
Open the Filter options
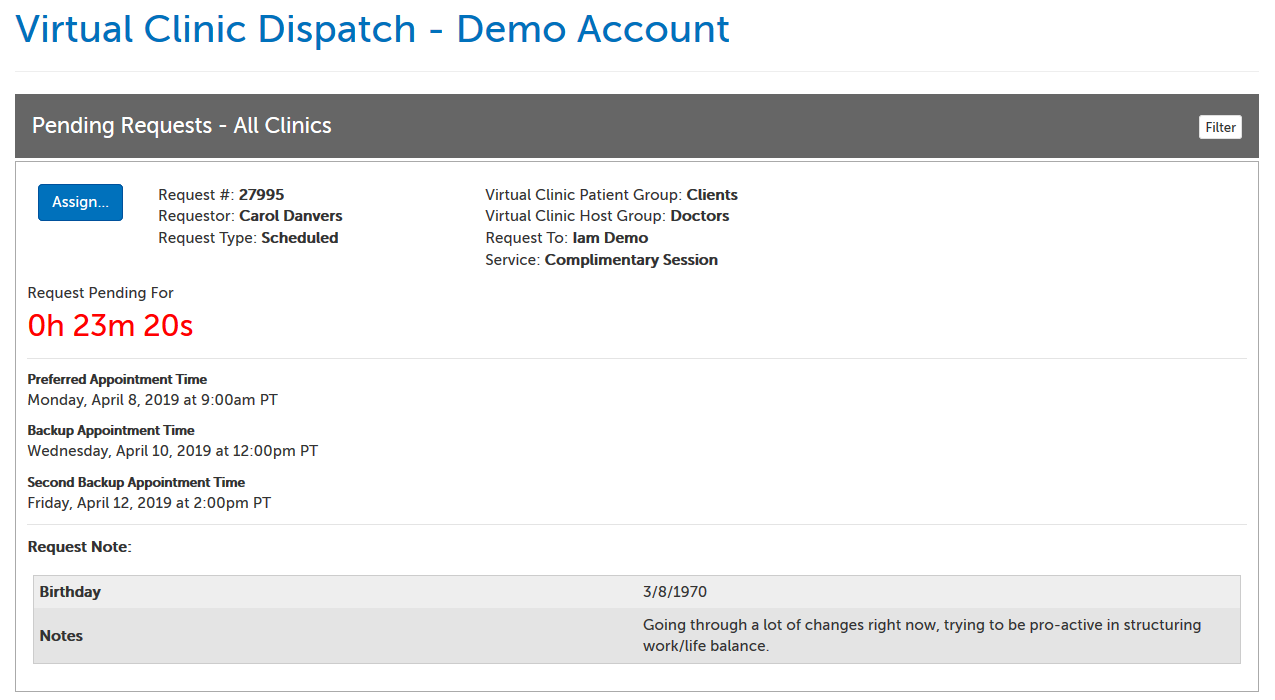click(x=1220, y=127)
